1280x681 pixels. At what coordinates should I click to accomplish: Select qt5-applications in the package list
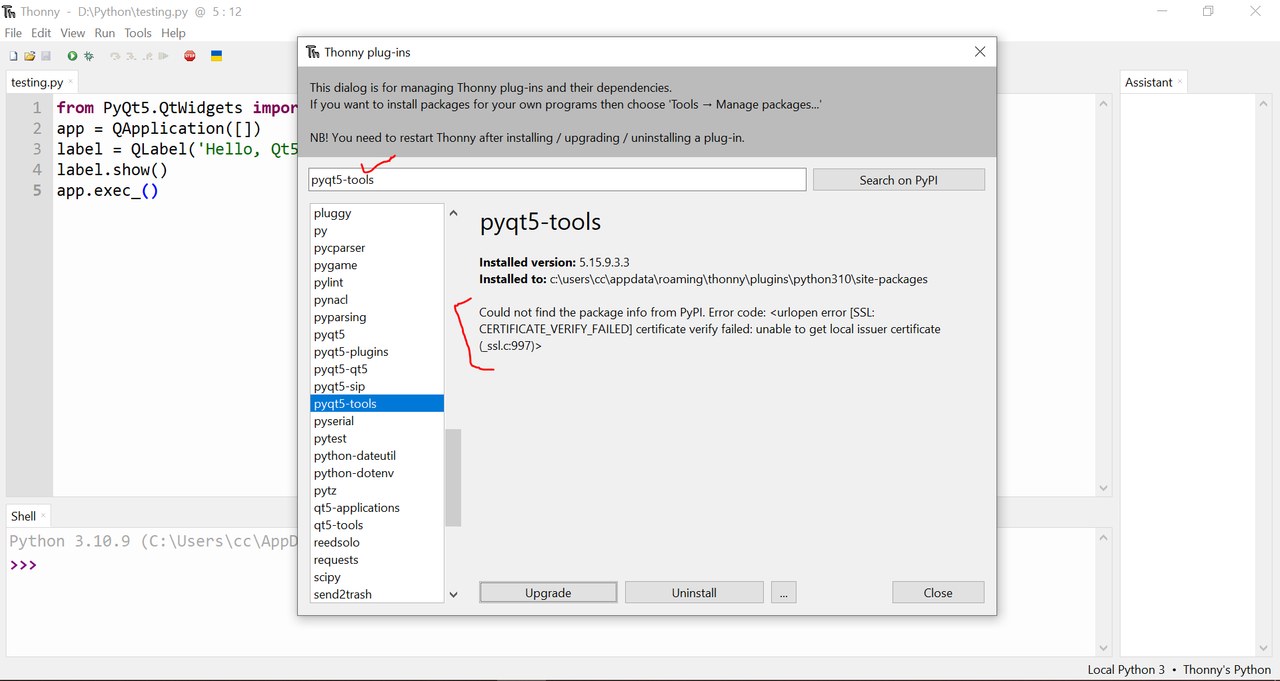click(377, 508)
